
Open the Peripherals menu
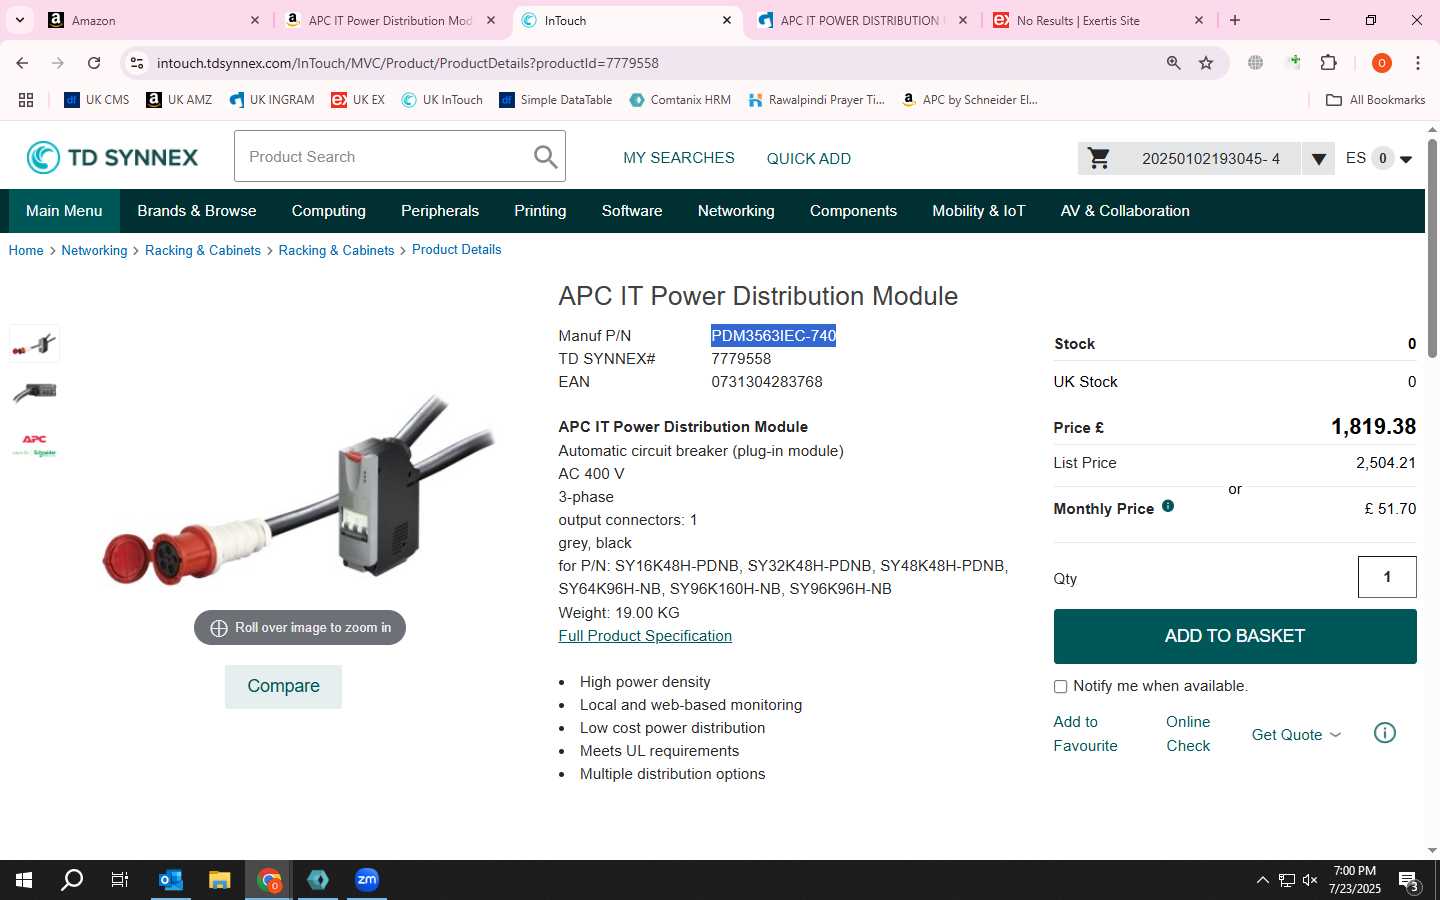point(440,211)
